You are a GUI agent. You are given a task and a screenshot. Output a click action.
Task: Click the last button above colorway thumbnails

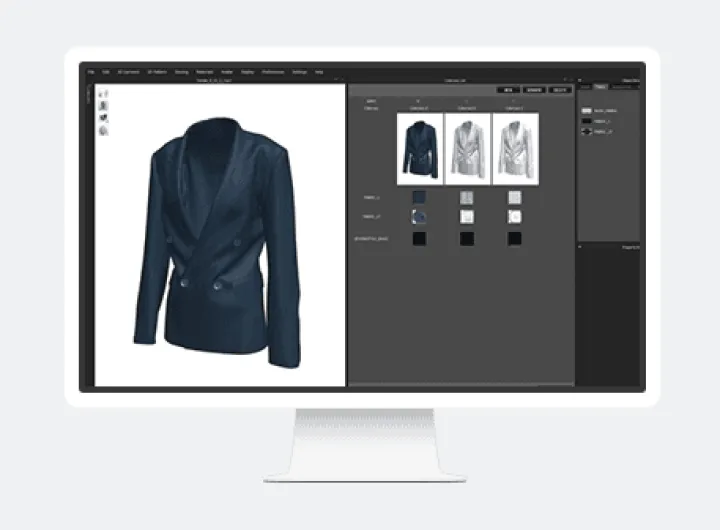coord(558,89)
